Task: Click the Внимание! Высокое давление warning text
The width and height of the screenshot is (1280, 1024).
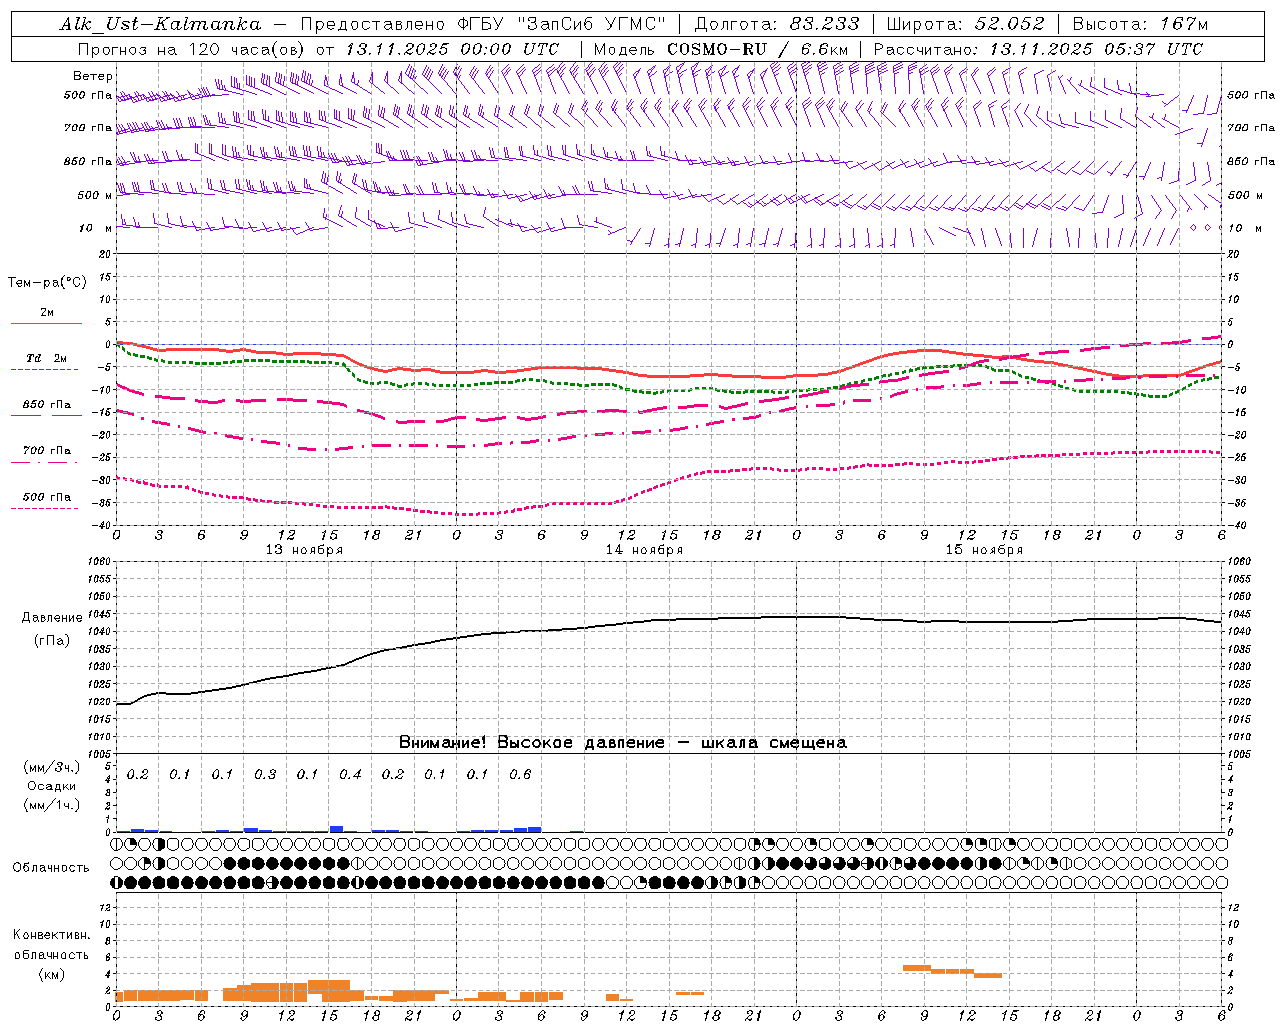Action: click(x=622, y=742)
